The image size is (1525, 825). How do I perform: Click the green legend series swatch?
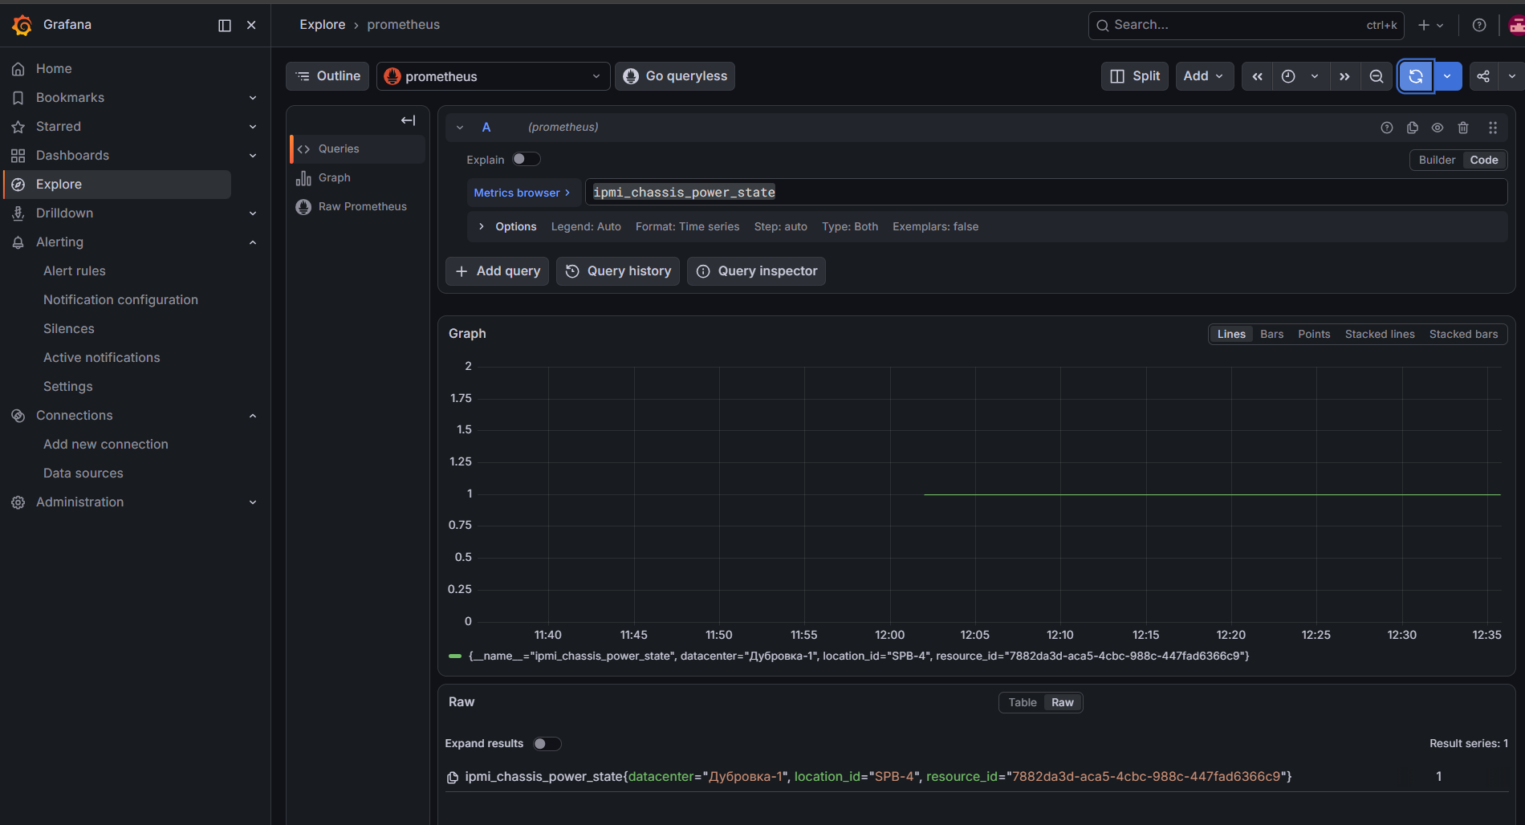[455, 656]
